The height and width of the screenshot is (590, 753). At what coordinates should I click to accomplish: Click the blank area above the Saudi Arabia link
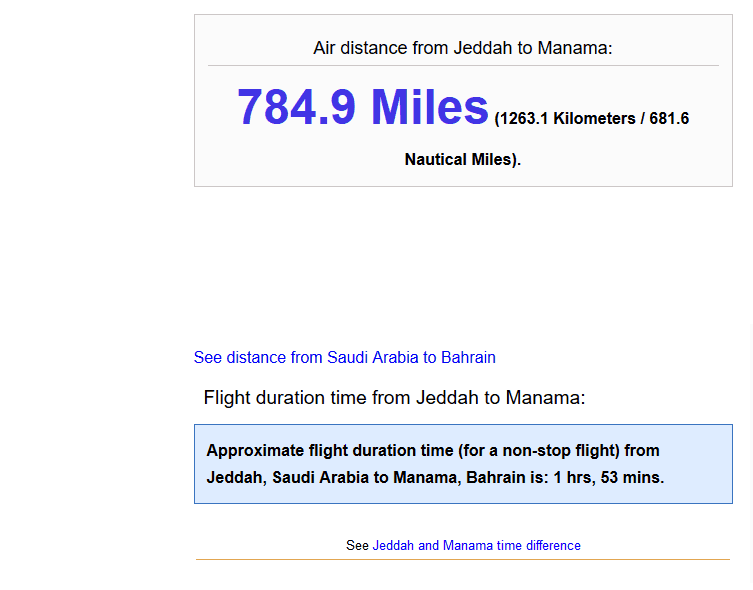[x=463, y=266]
